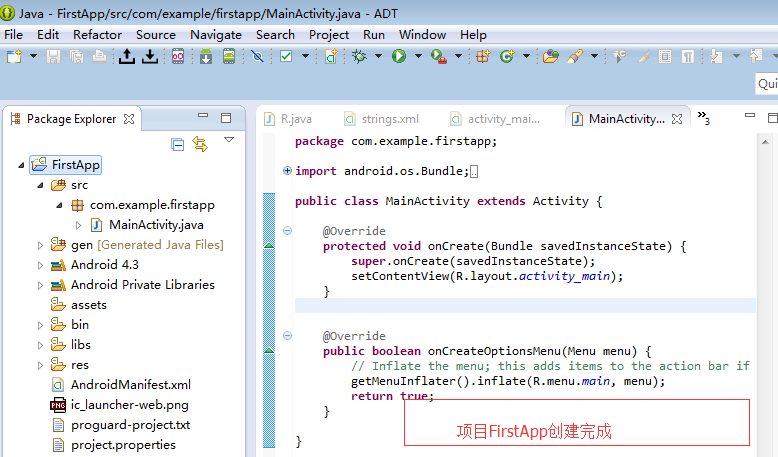The width and height of the screenshot is (778, 457).
Task: Open the Search flashlight dropdown arrow
Action: coord(594,56)
